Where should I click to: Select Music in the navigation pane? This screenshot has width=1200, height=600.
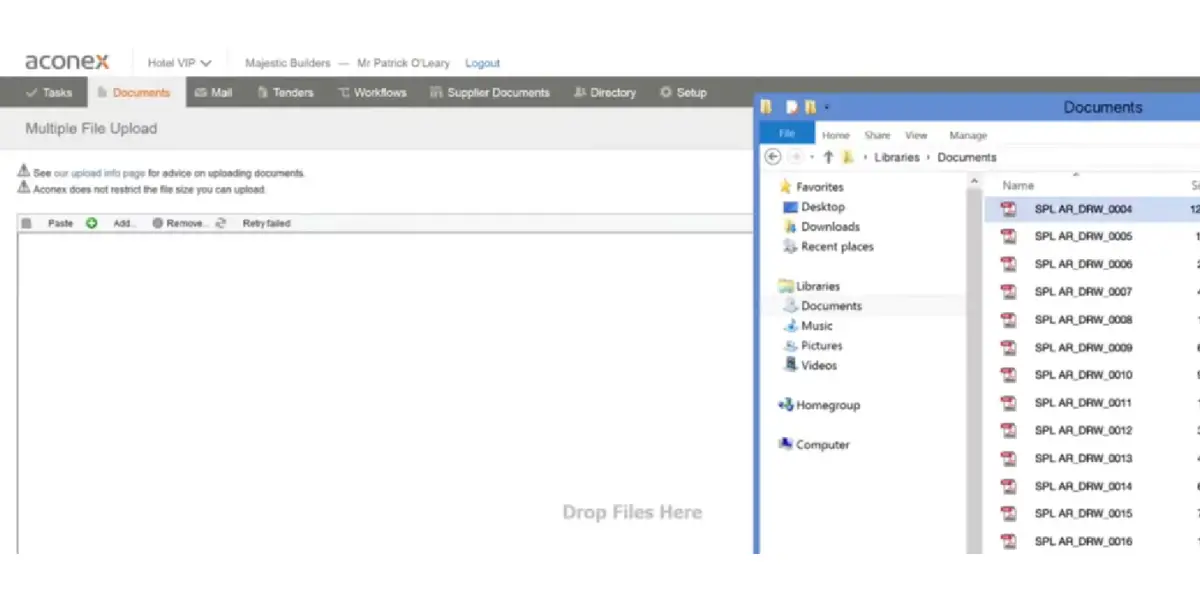click(x=808, y=326)
